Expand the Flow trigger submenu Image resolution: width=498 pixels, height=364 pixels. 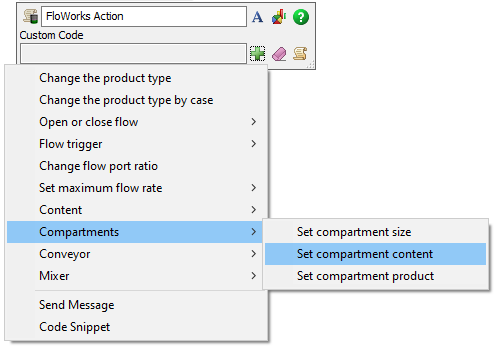[x=137, y=144]
